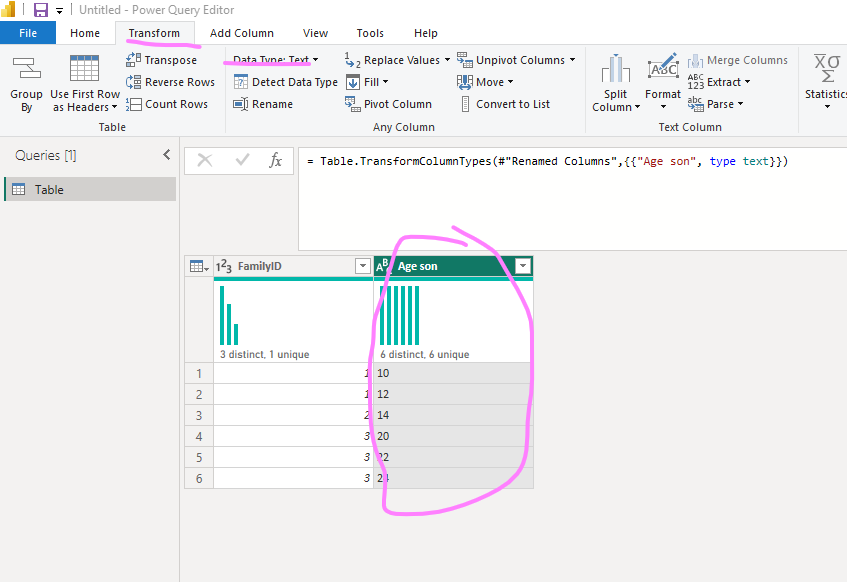Click the Age son cell with value 12
The height and width of the screenshot is (582, 847).
453,394
